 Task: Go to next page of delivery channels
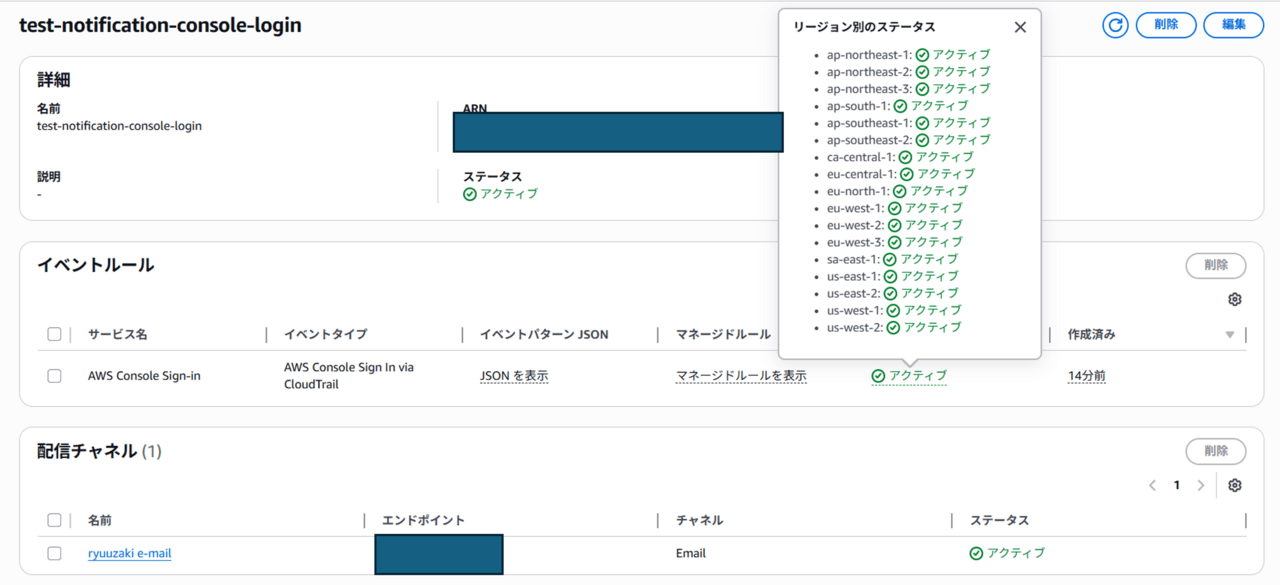pyautogui.click(x=1201, y=485)
